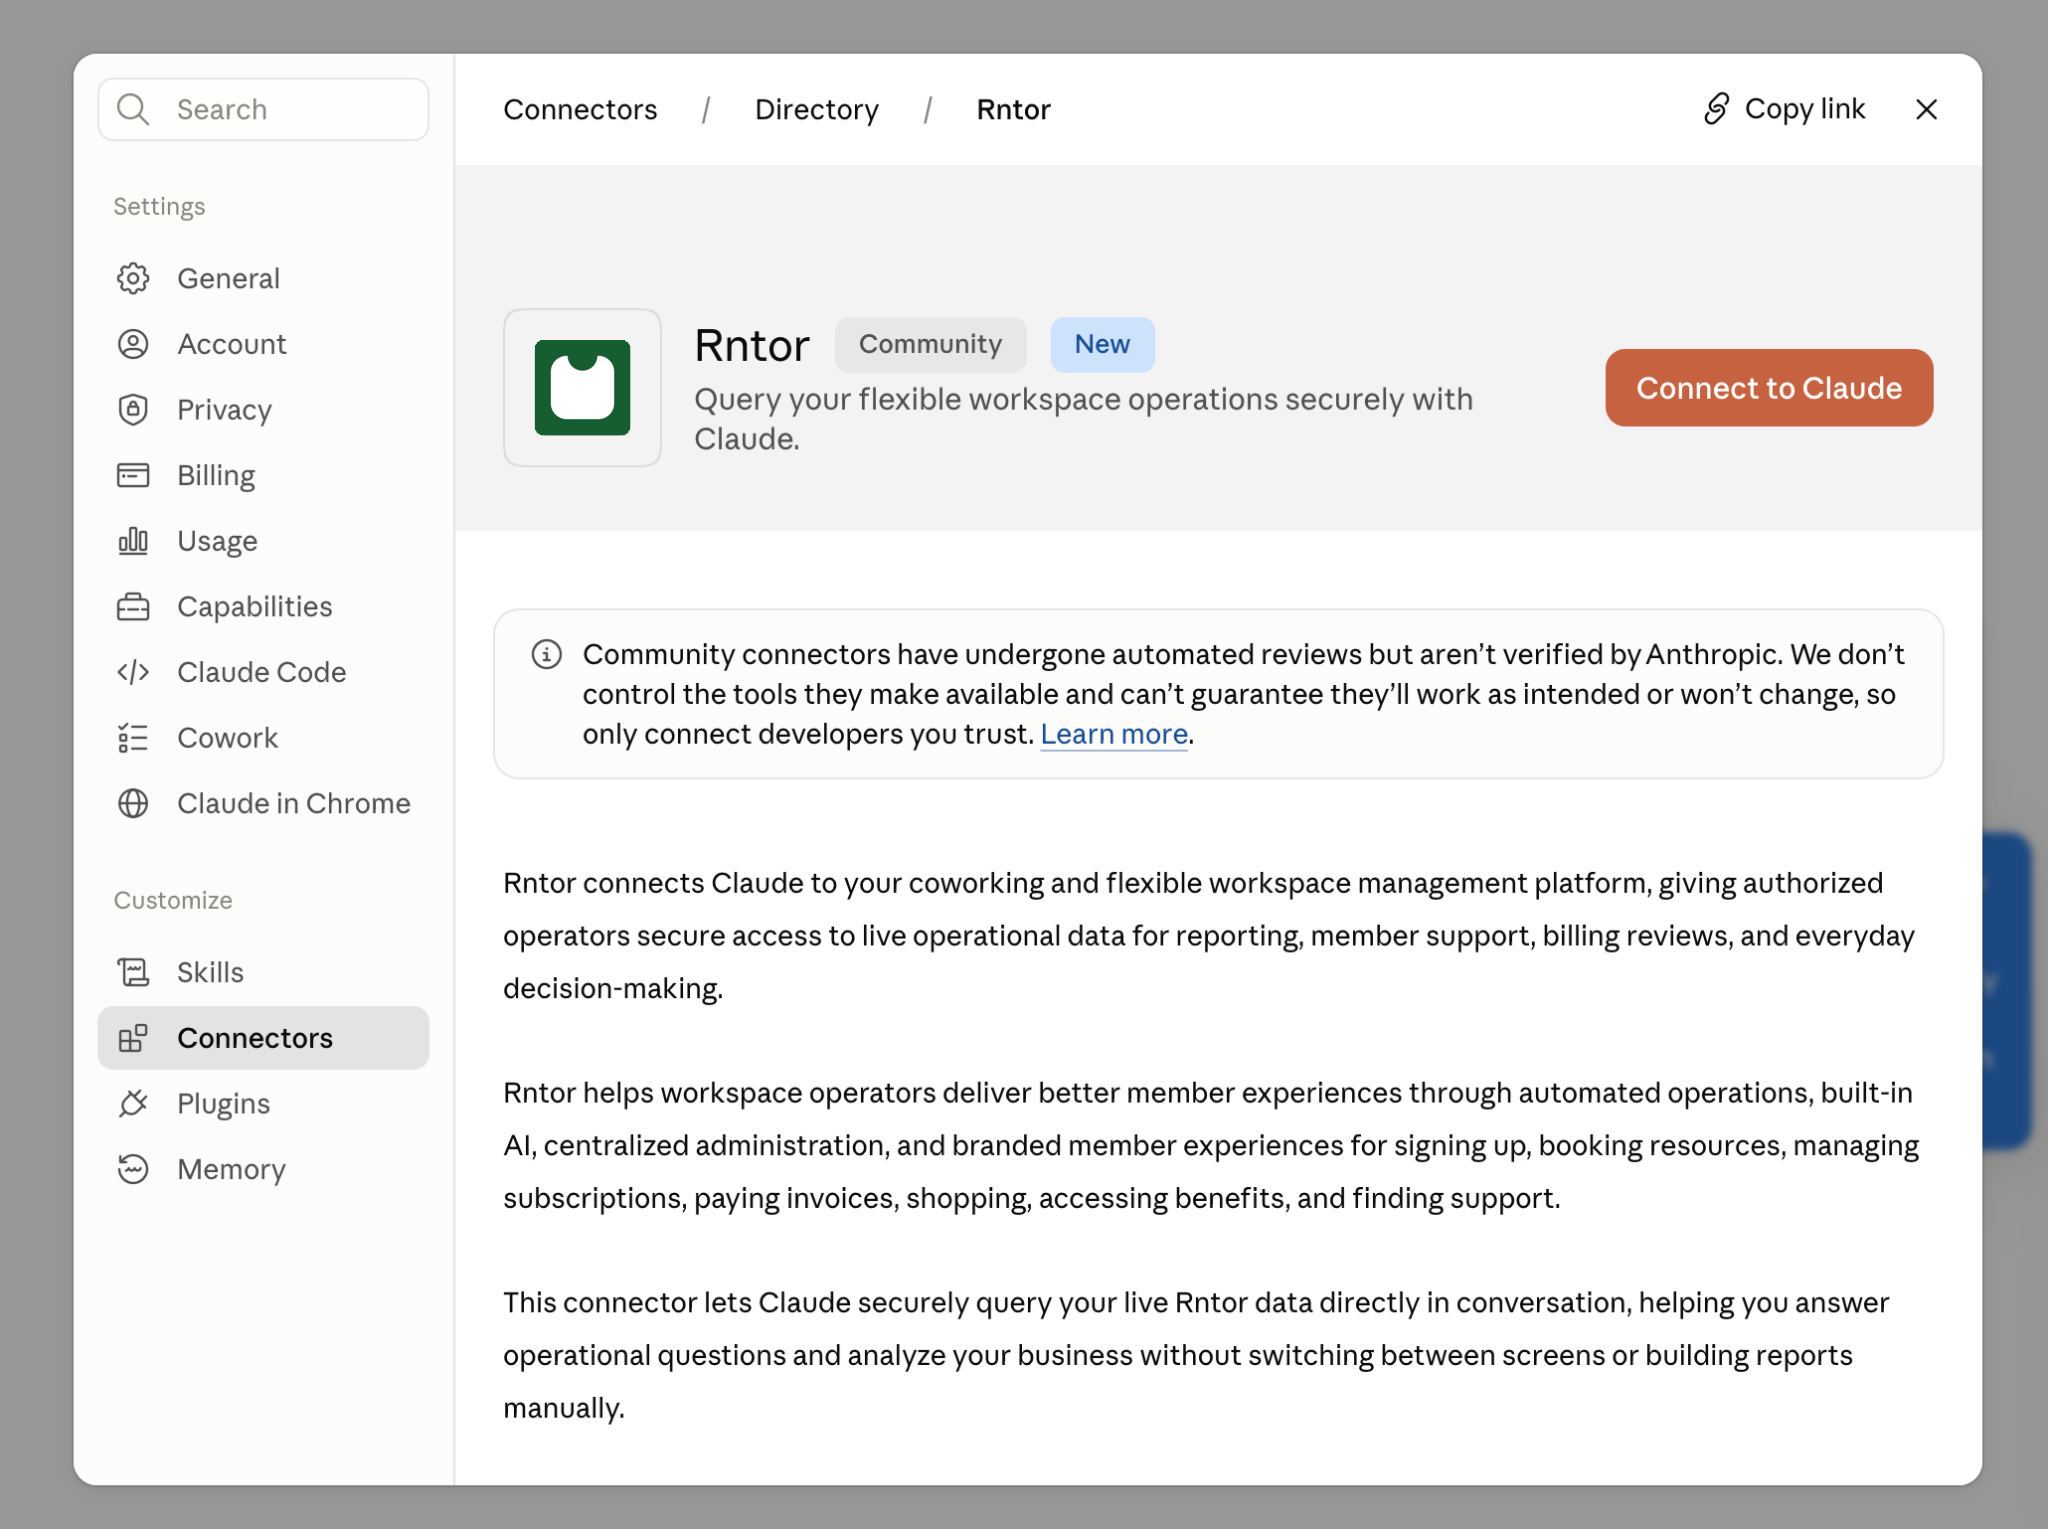2048x1529 pixels.
Task: Click the Memory history icon
Action: point(133,1169)
